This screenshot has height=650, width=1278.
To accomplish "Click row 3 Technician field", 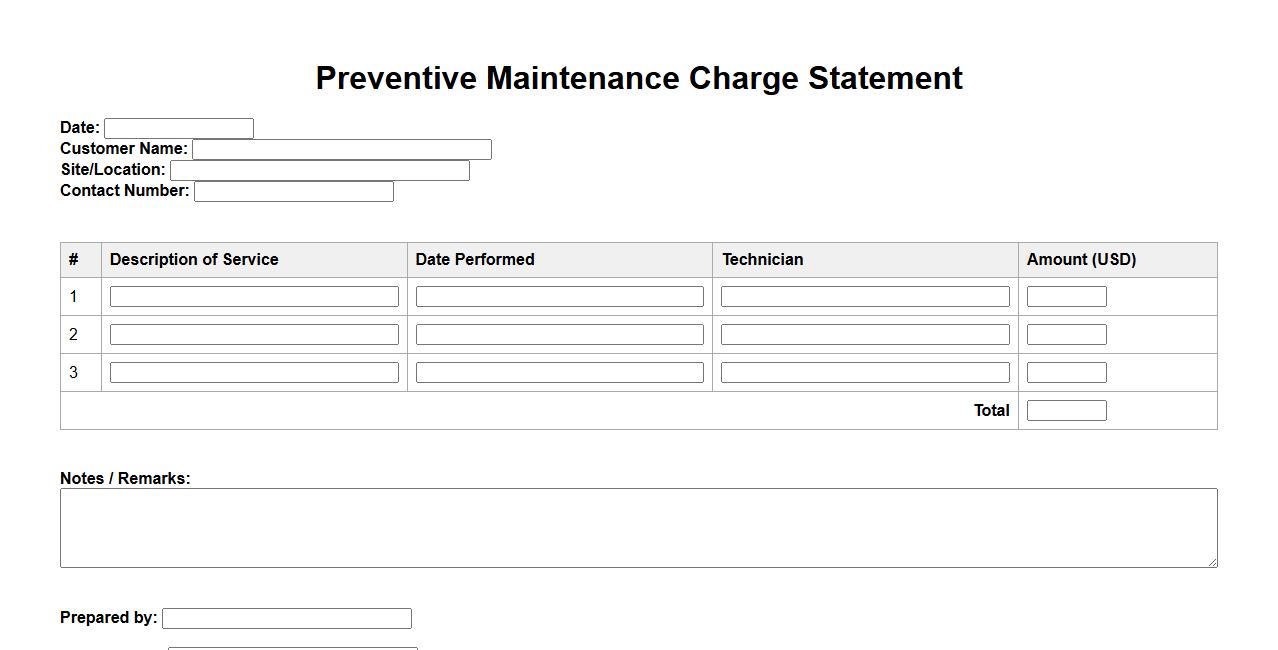I will point(865,373).
